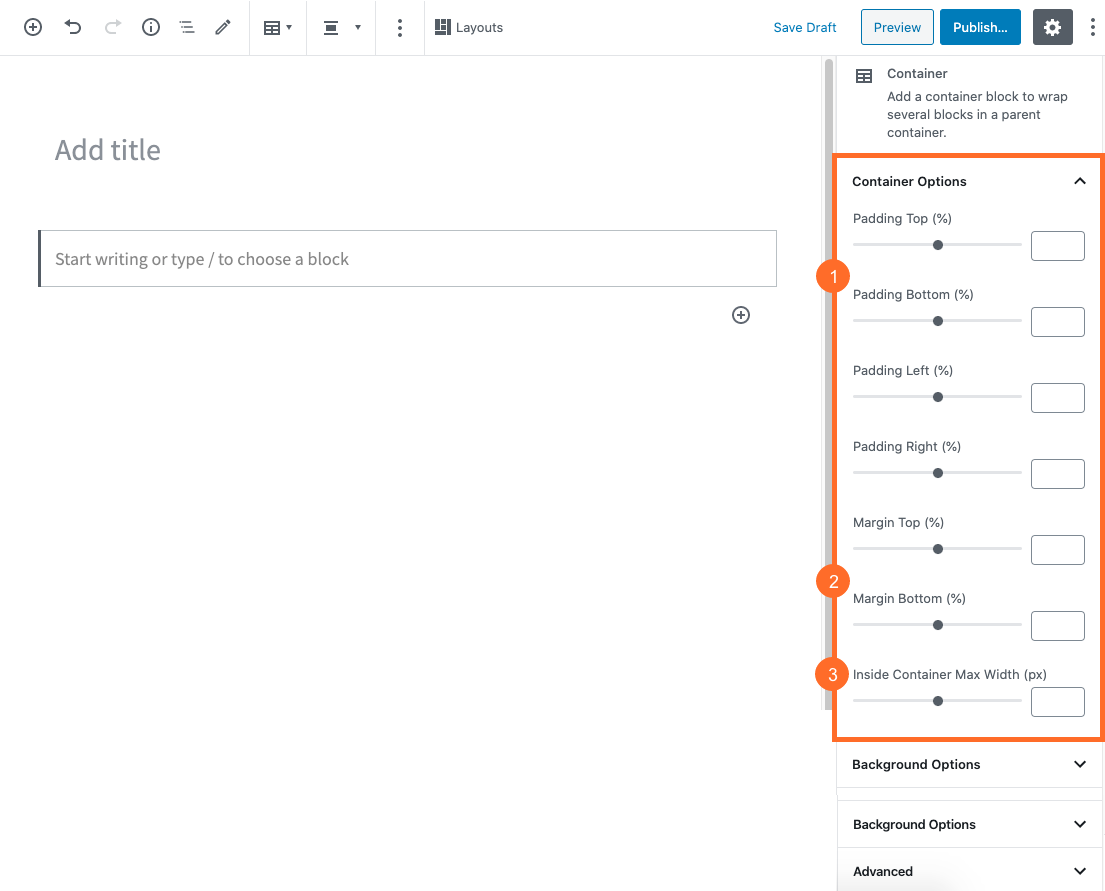Image resolution: width=1105 pixels, height=891 pixels.
Task: Click the Publish button
Action: click(979, 28)
